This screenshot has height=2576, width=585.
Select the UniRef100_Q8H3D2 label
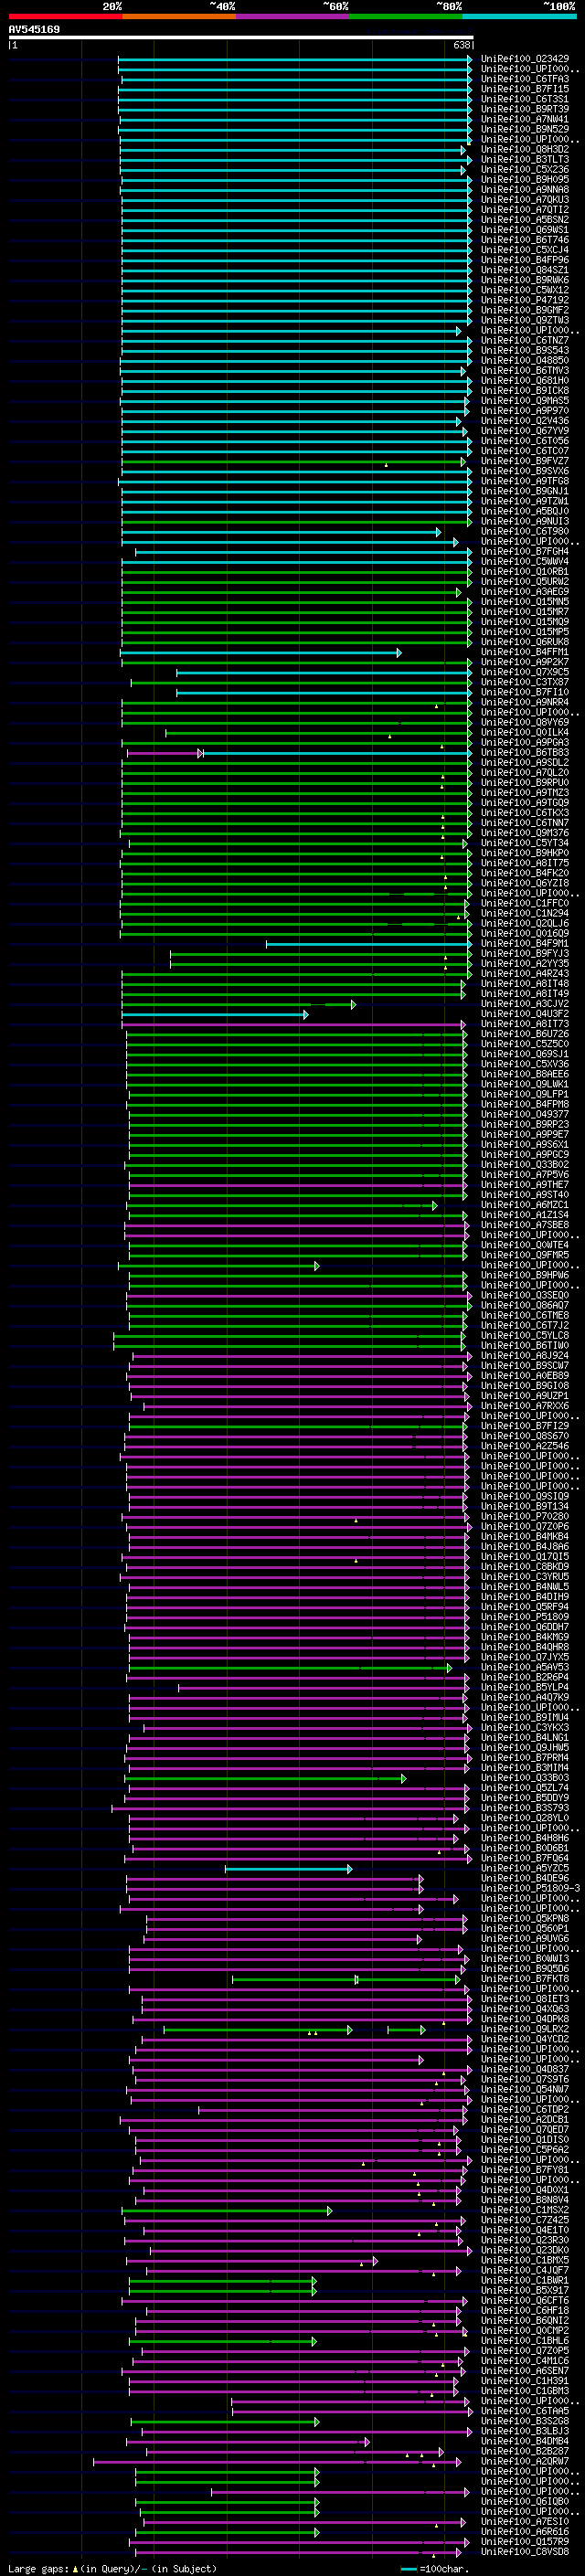click(x=524, y=150)
